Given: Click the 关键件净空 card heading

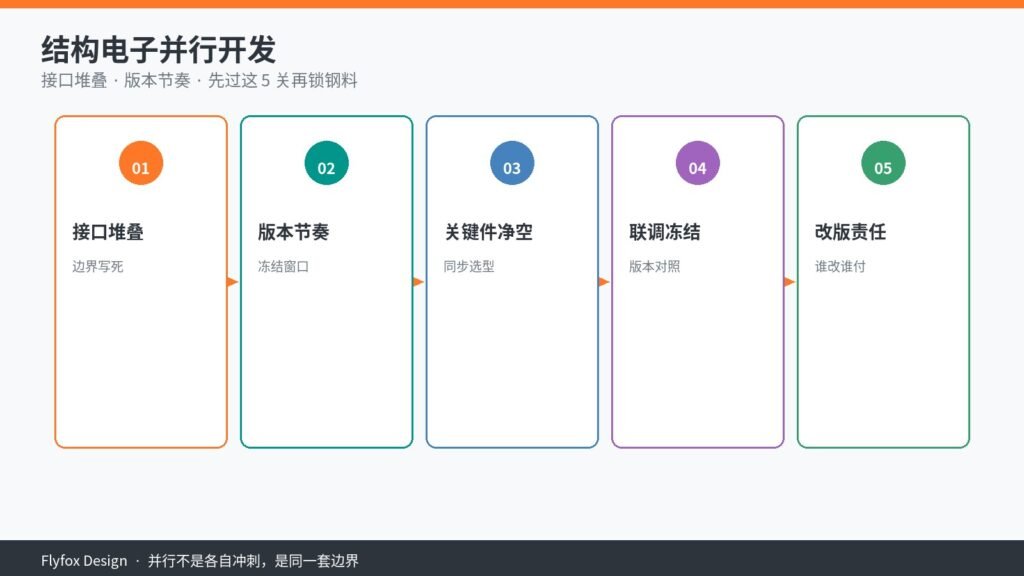Looking at the screenshot, I should (x=488, y=232).
